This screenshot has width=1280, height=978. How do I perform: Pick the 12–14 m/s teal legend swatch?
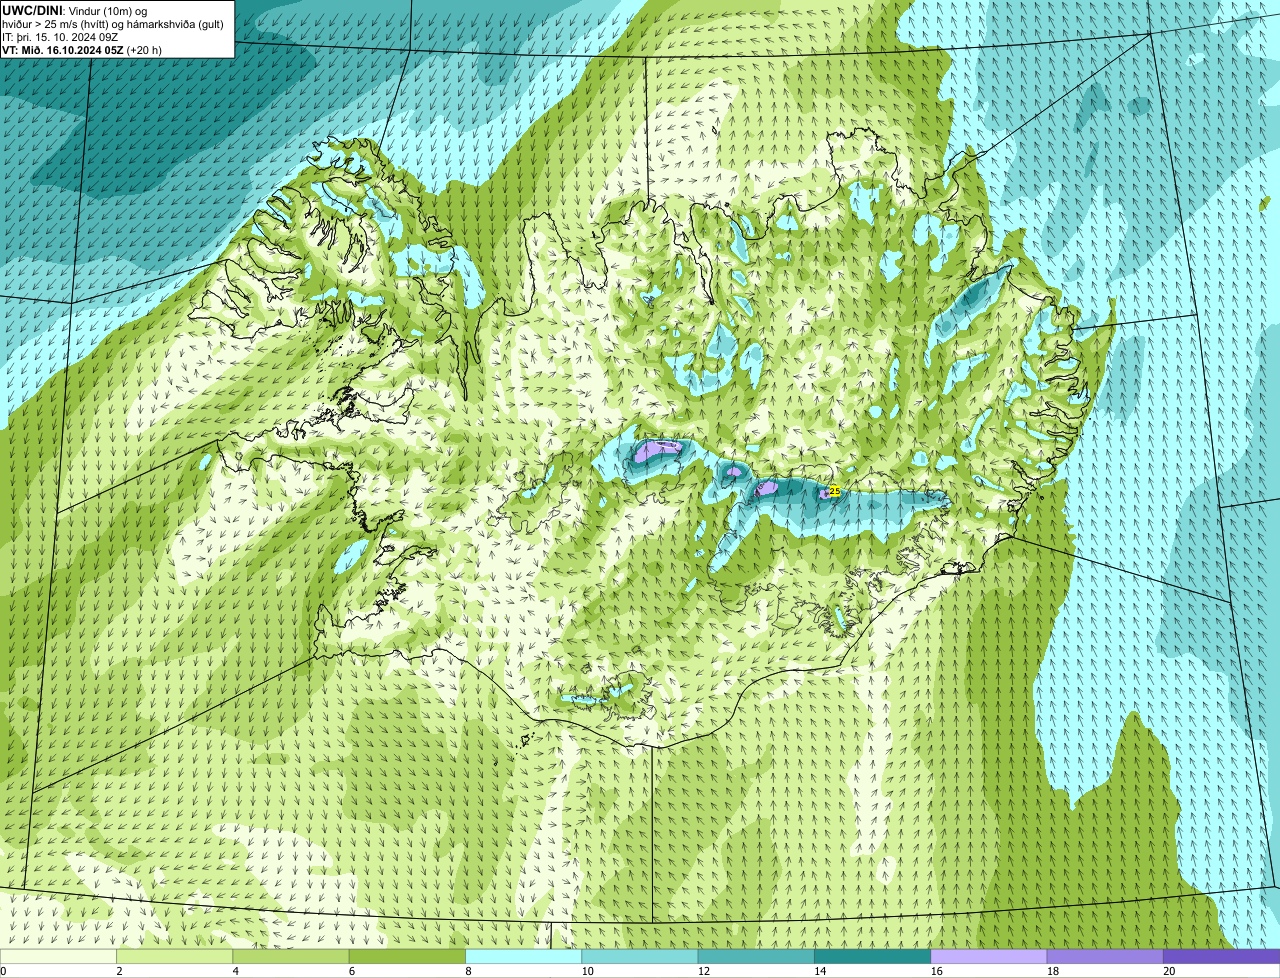tap(756, 956)
